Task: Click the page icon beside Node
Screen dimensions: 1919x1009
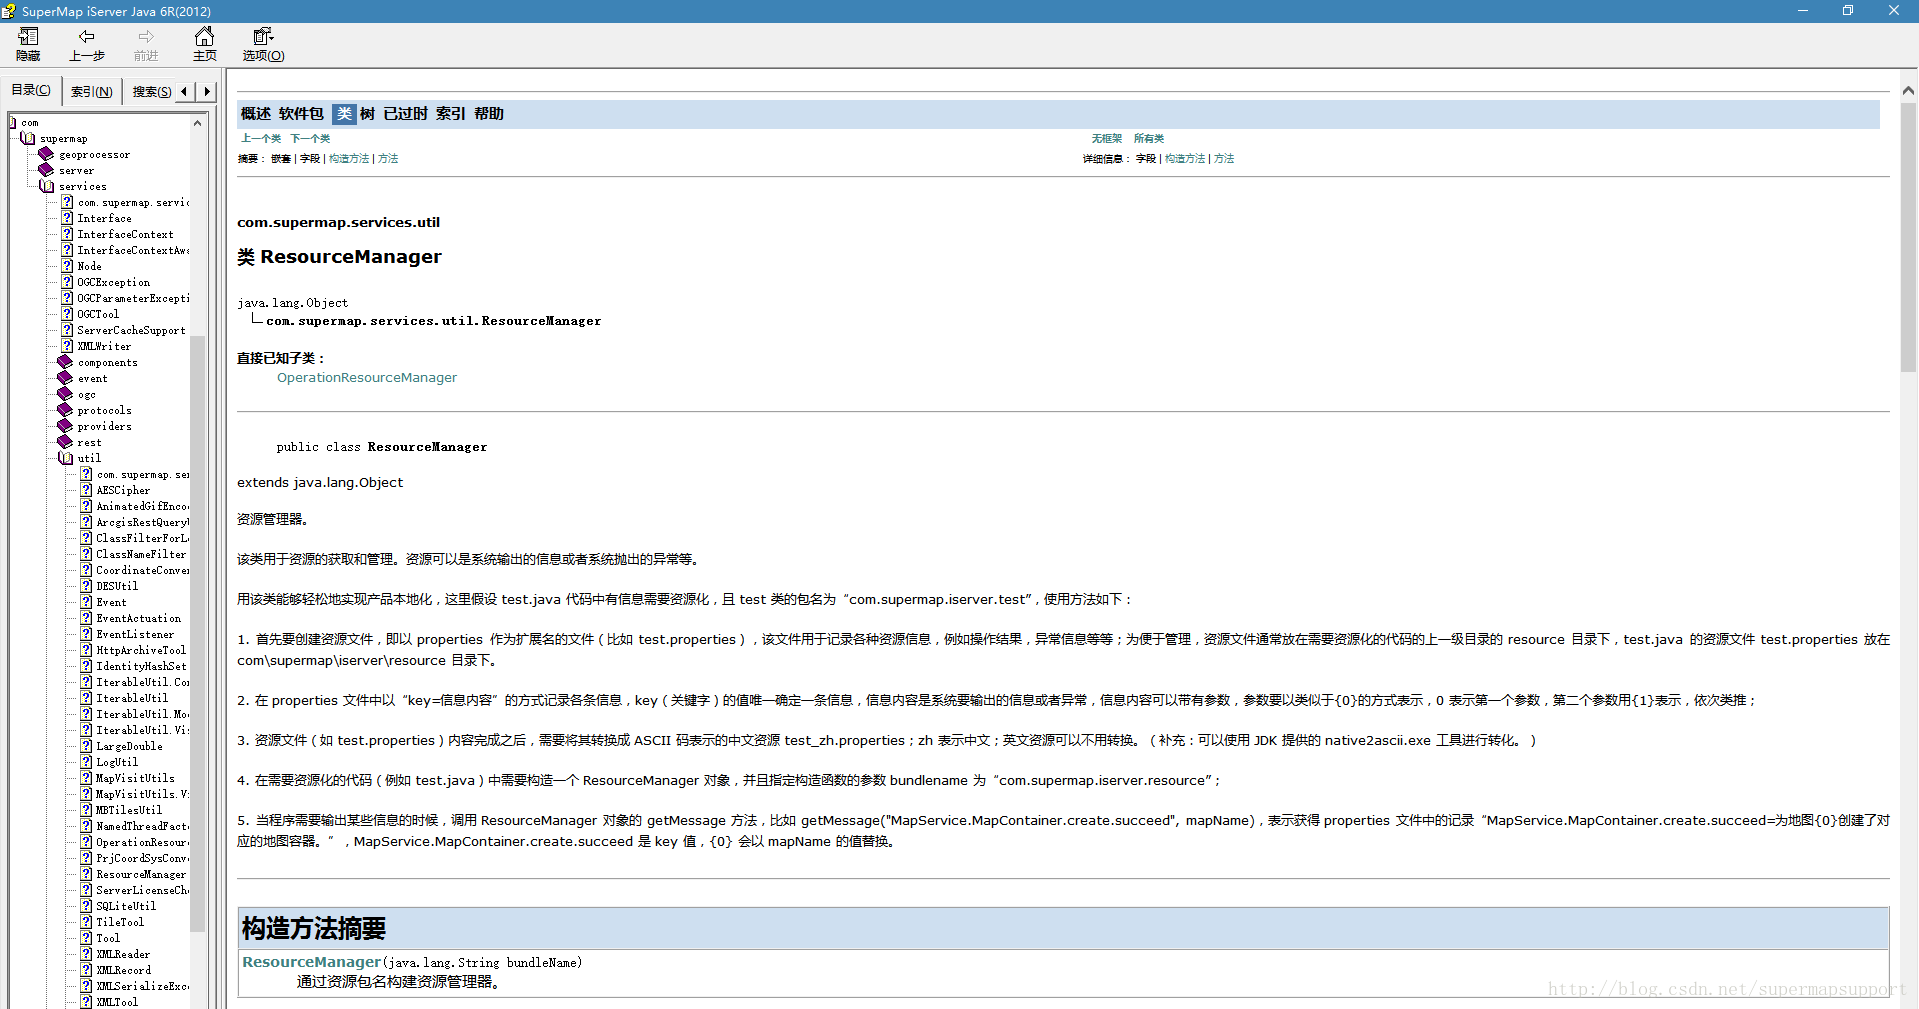Action: click(x=67, y=266)
